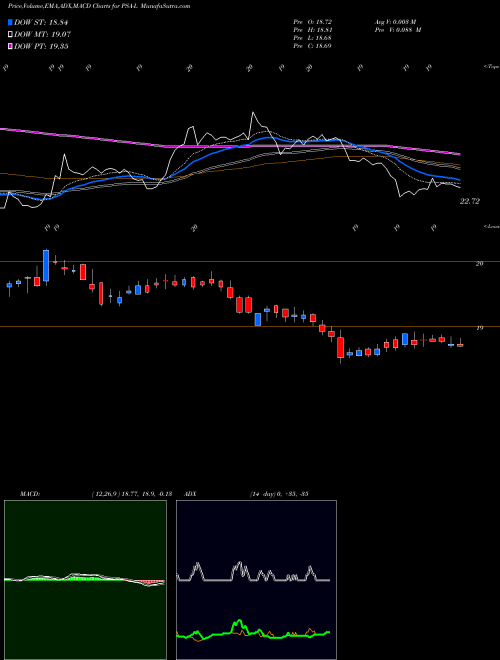Select the 'DOW PT: 19.35' legend text
The image size is (500, 660).
coord(41,46)
